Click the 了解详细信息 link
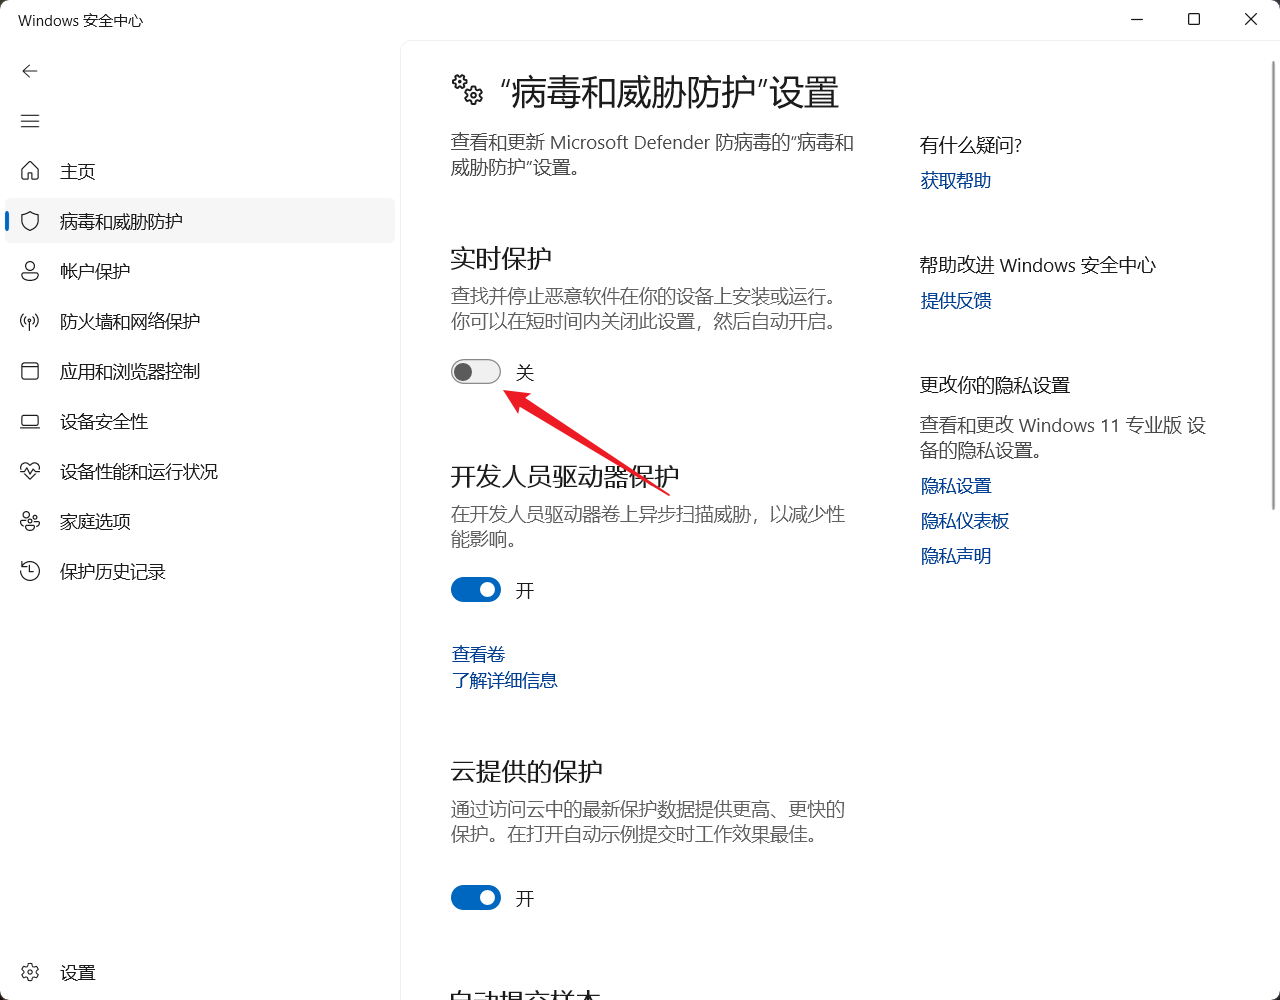 click(504, 680)
